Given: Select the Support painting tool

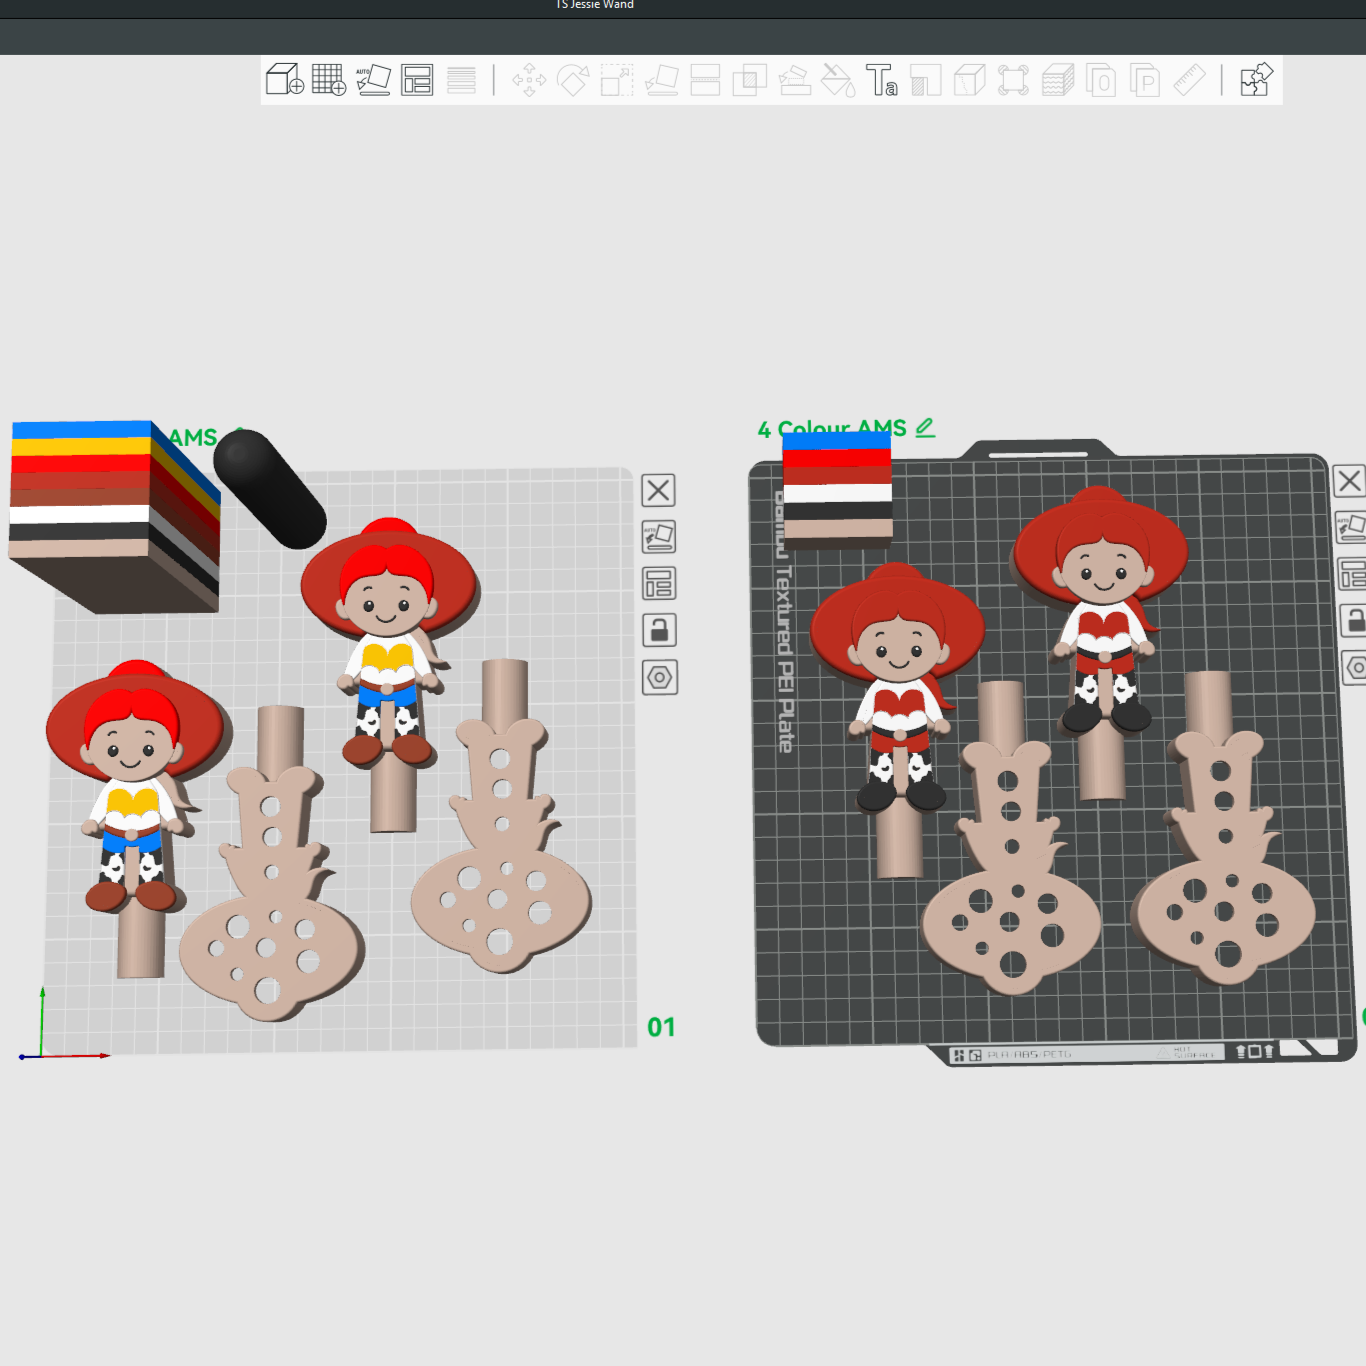Looking at the screenshot, I should click(794, 79).
